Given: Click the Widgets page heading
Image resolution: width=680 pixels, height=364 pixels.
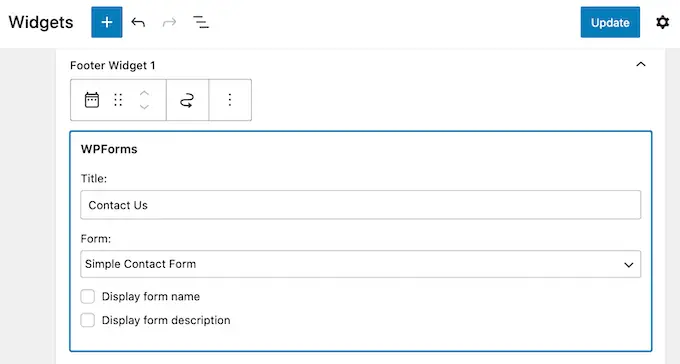Looking at the screenshot, I should (41, 22).
